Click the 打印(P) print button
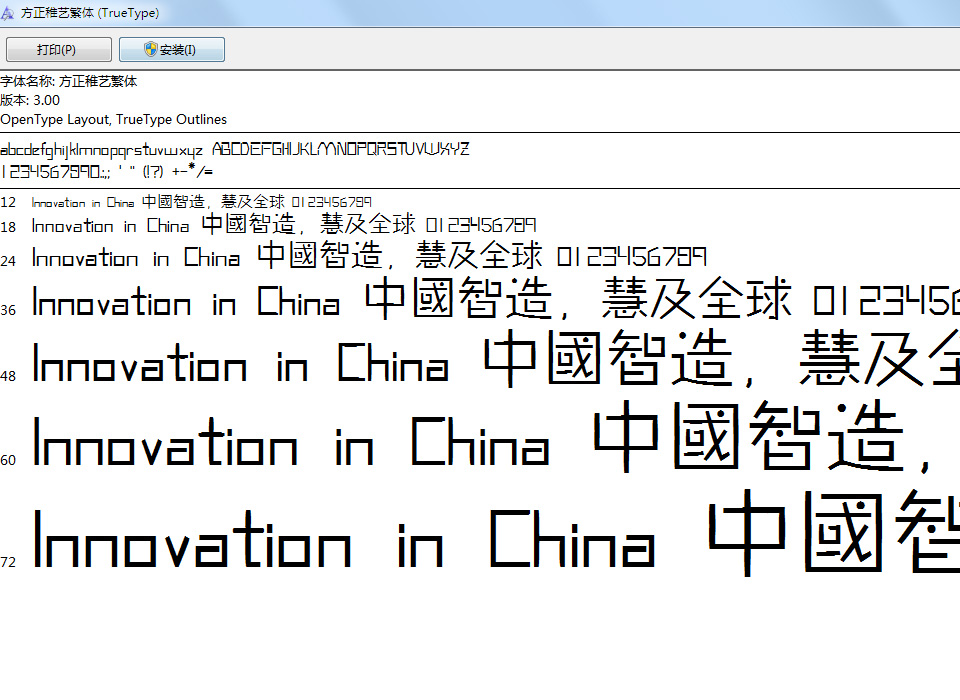 [59, 50]
